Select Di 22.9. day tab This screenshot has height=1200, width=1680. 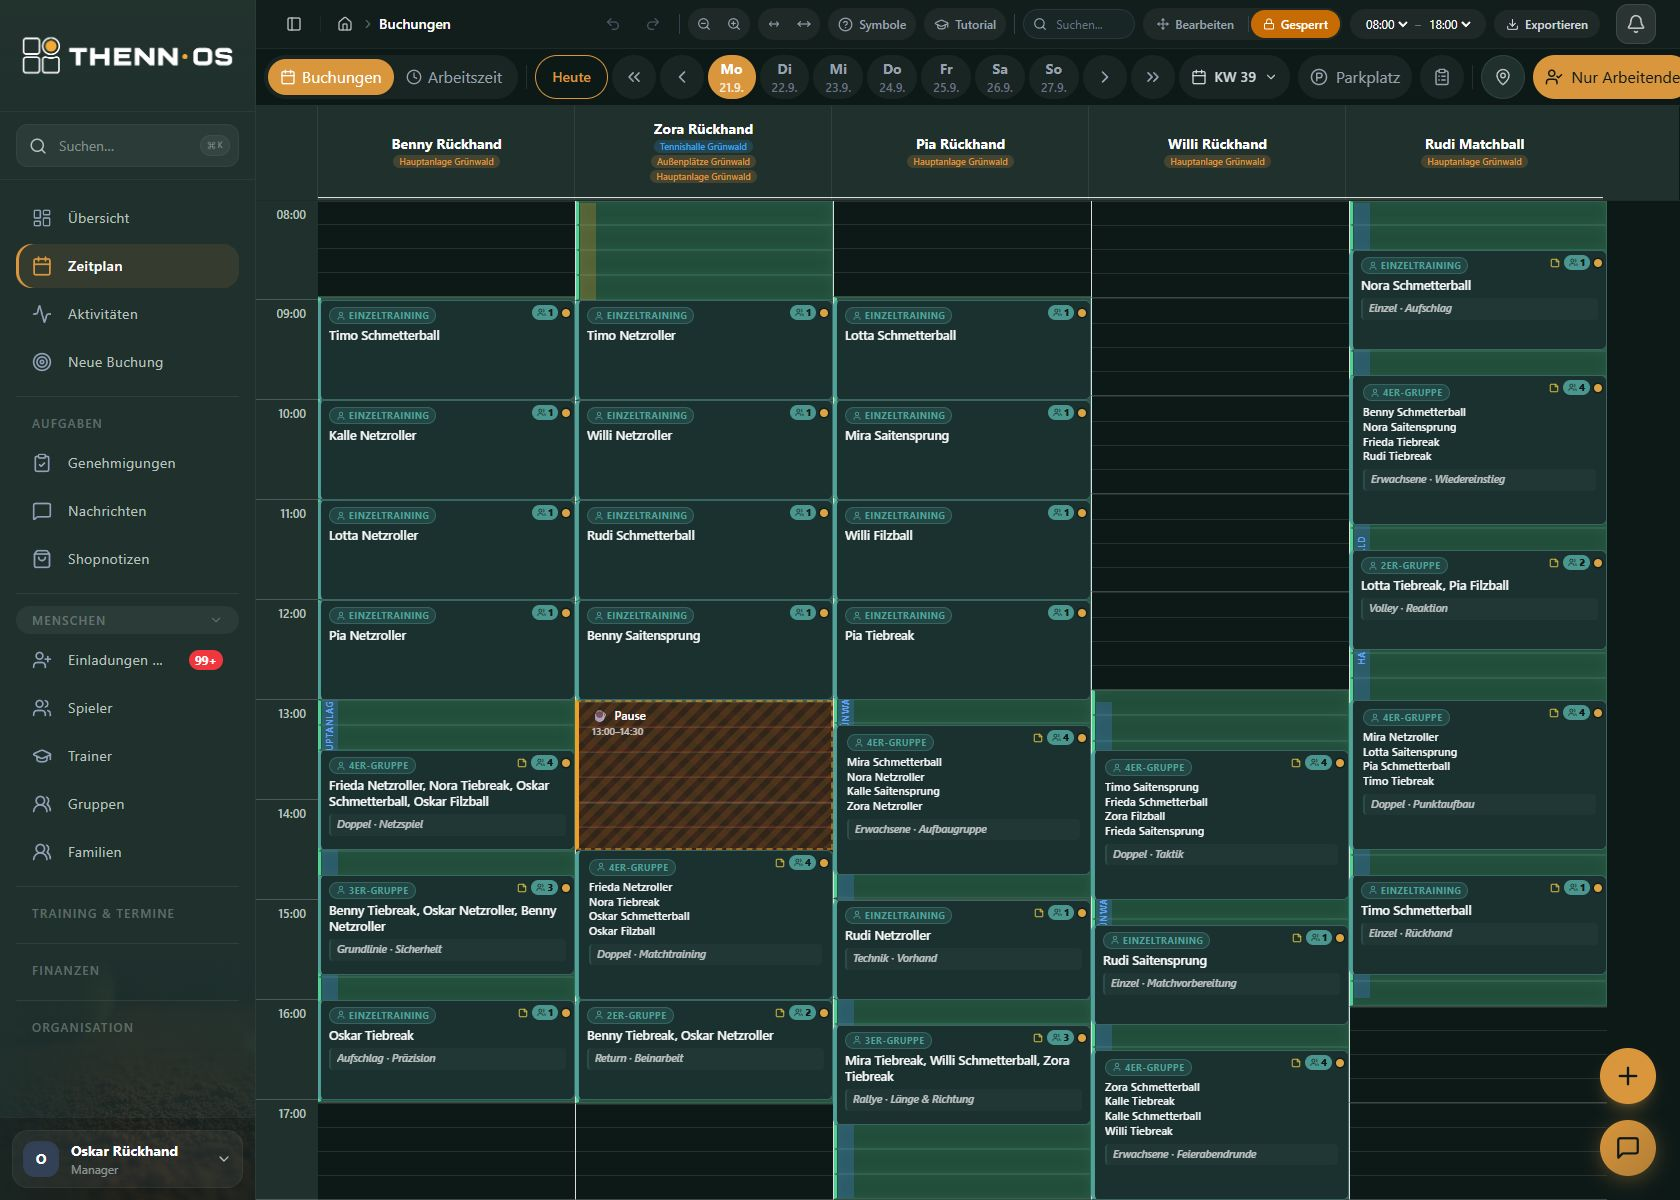coord(784,77)
